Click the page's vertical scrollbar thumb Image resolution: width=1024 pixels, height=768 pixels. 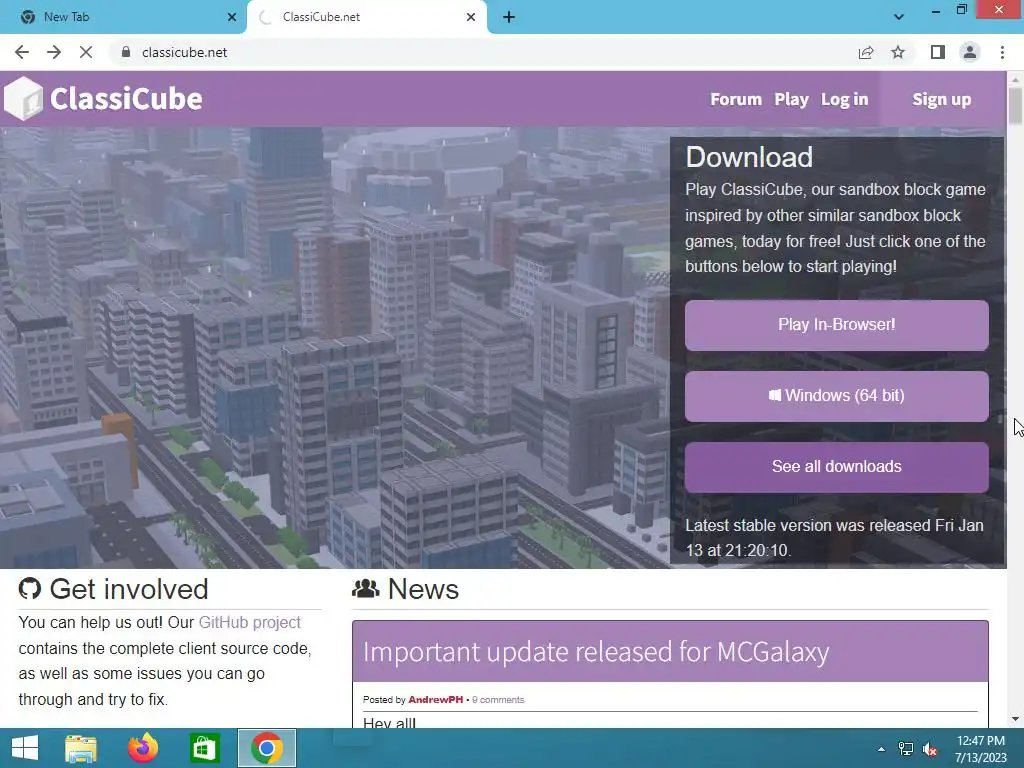(1015, 104)
